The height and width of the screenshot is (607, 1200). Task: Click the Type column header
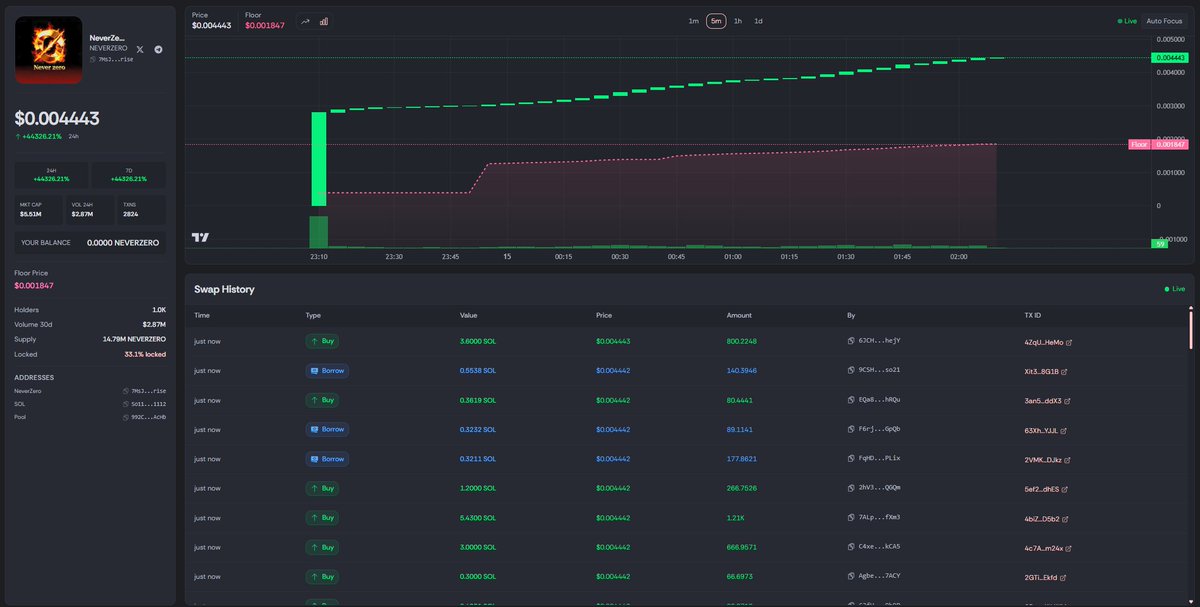[x=314, y=315]
